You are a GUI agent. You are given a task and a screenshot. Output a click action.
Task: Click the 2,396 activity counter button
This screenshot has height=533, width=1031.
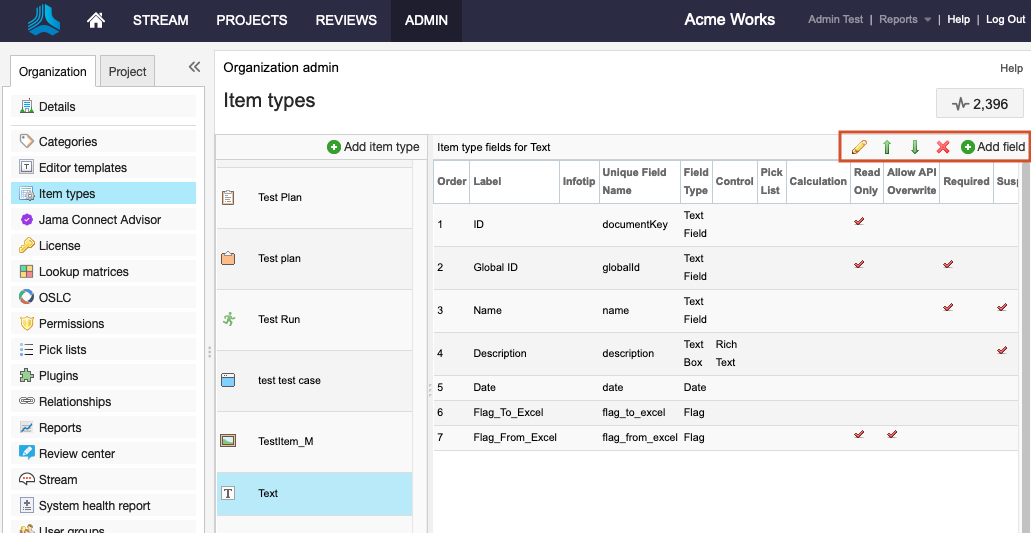point(980,104)
